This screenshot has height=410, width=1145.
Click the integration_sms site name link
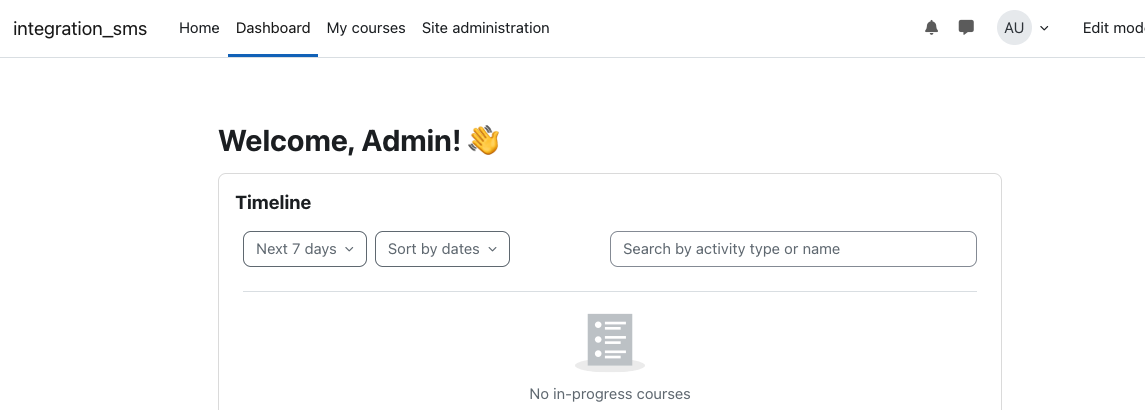[80, 29]
